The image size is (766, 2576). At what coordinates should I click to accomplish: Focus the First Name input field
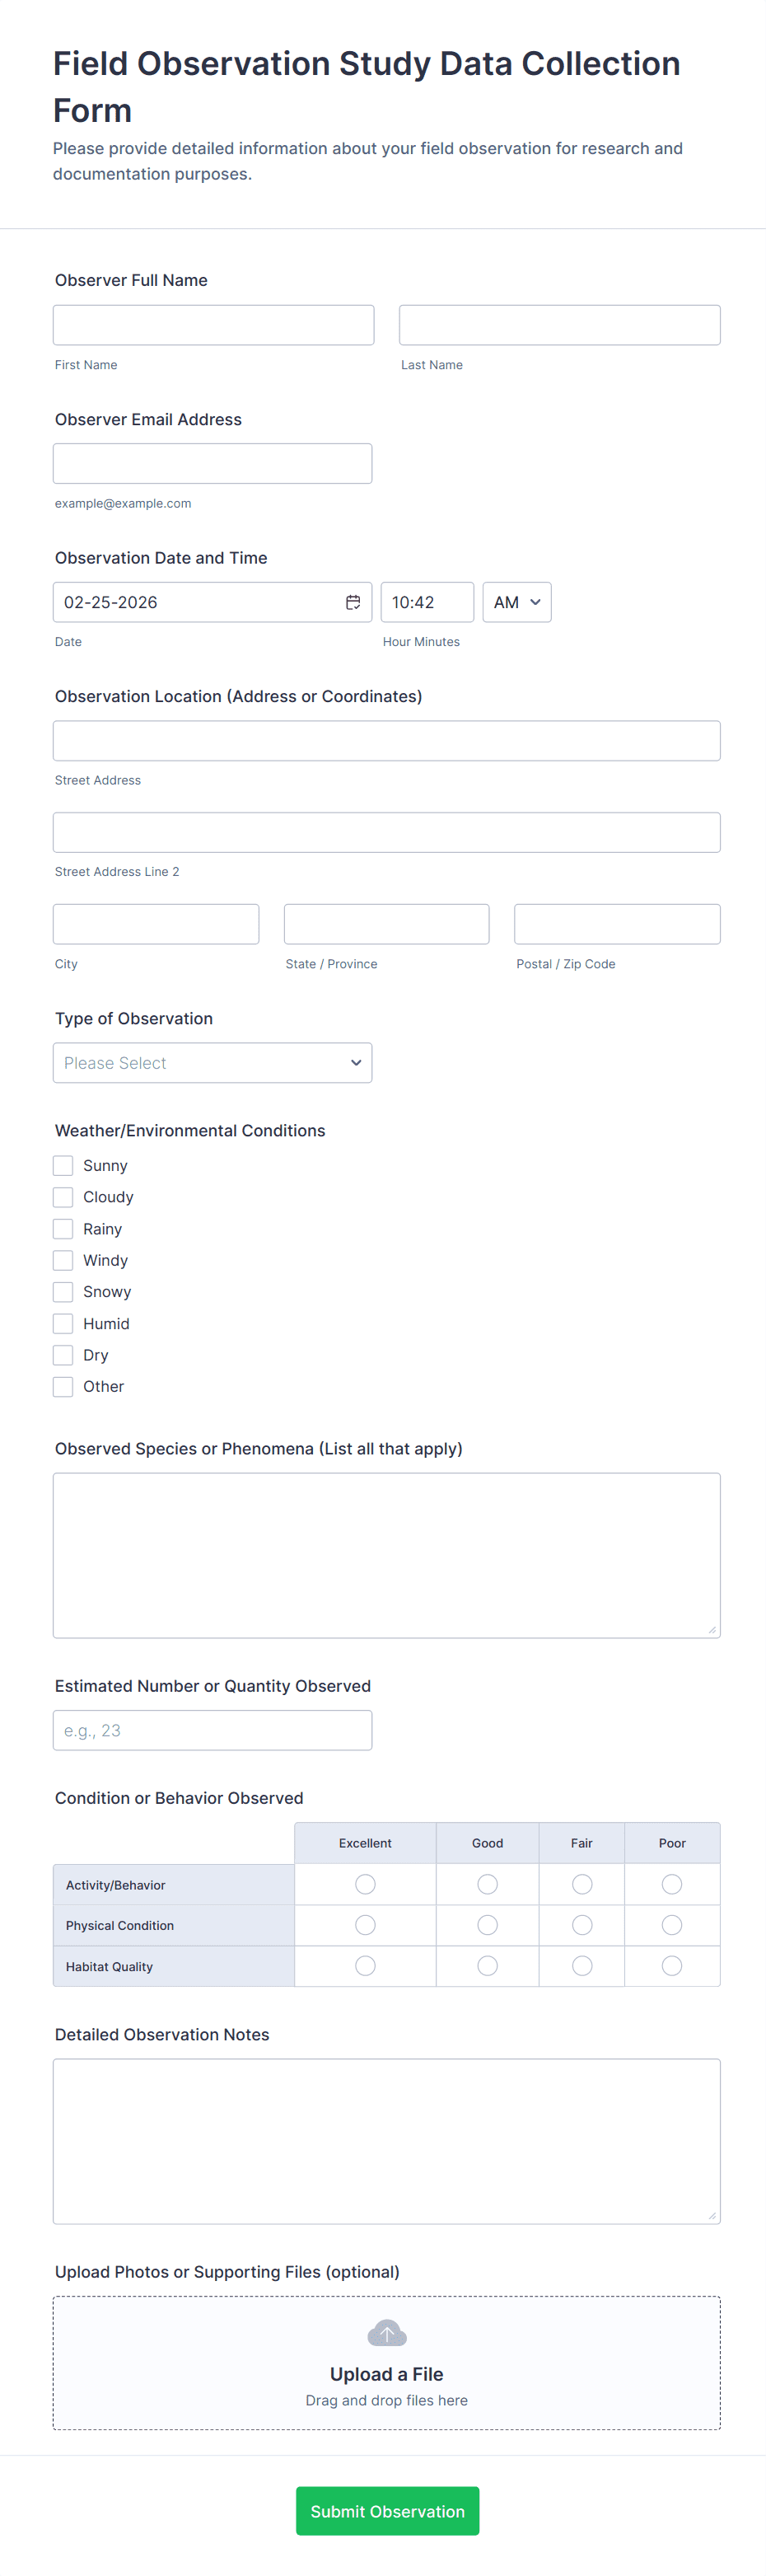[x=213, y=325]
